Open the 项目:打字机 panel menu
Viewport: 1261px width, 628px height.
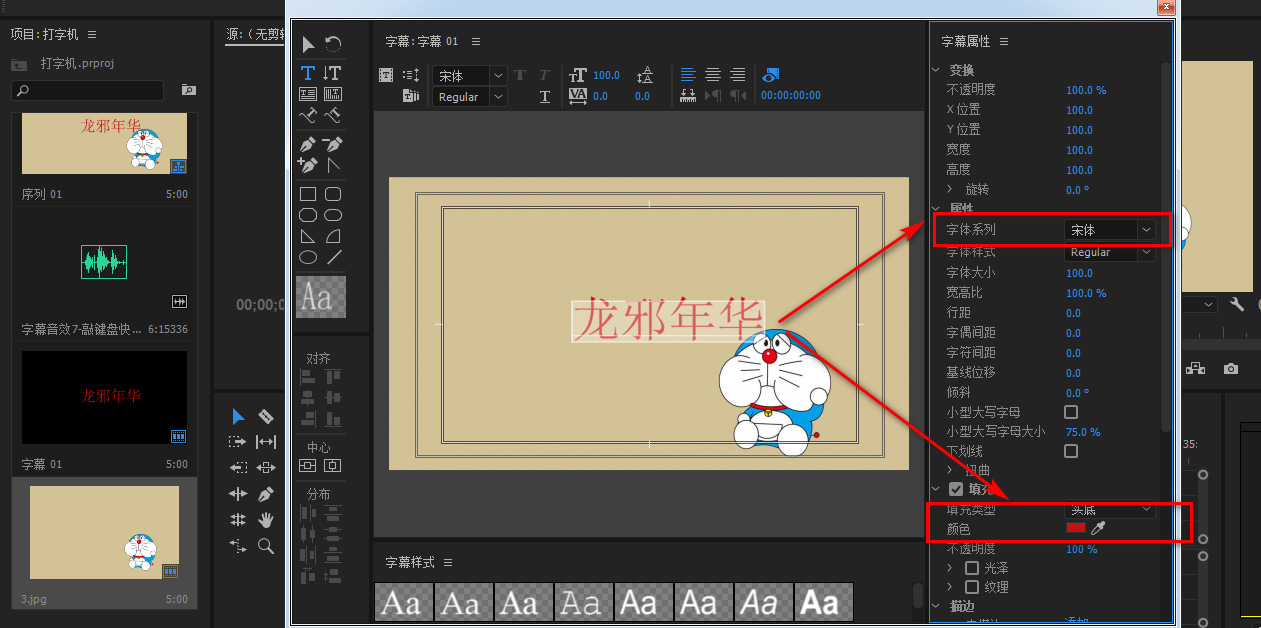click(92, 34)
